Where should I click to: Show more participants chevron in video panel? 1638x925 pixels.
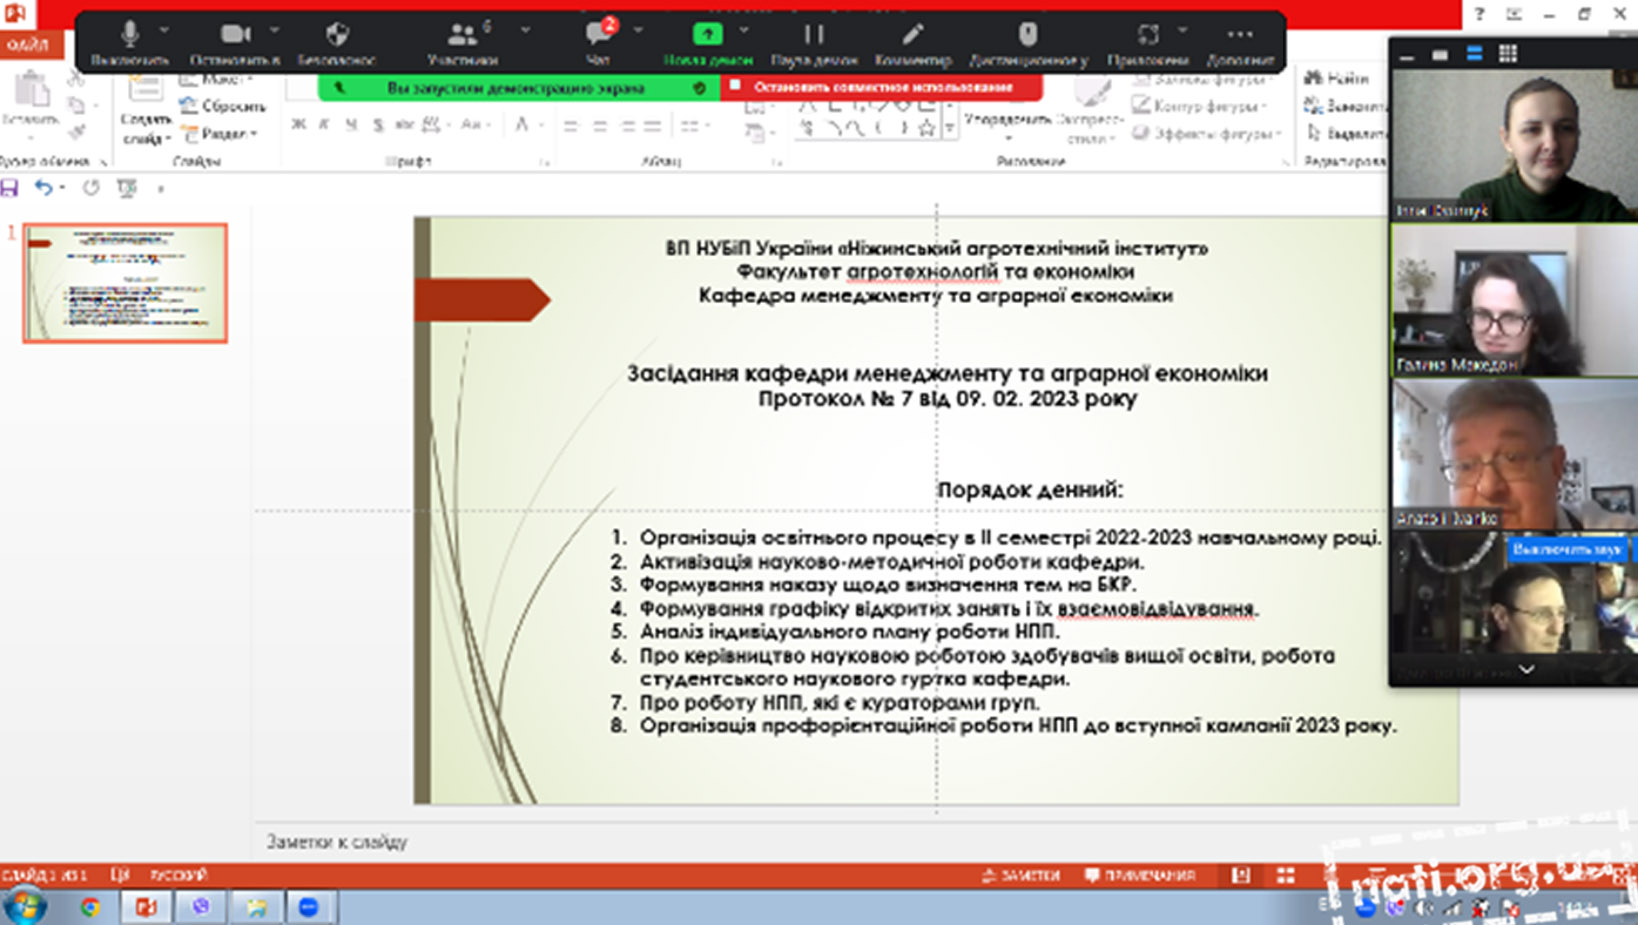pos(1526,669)
